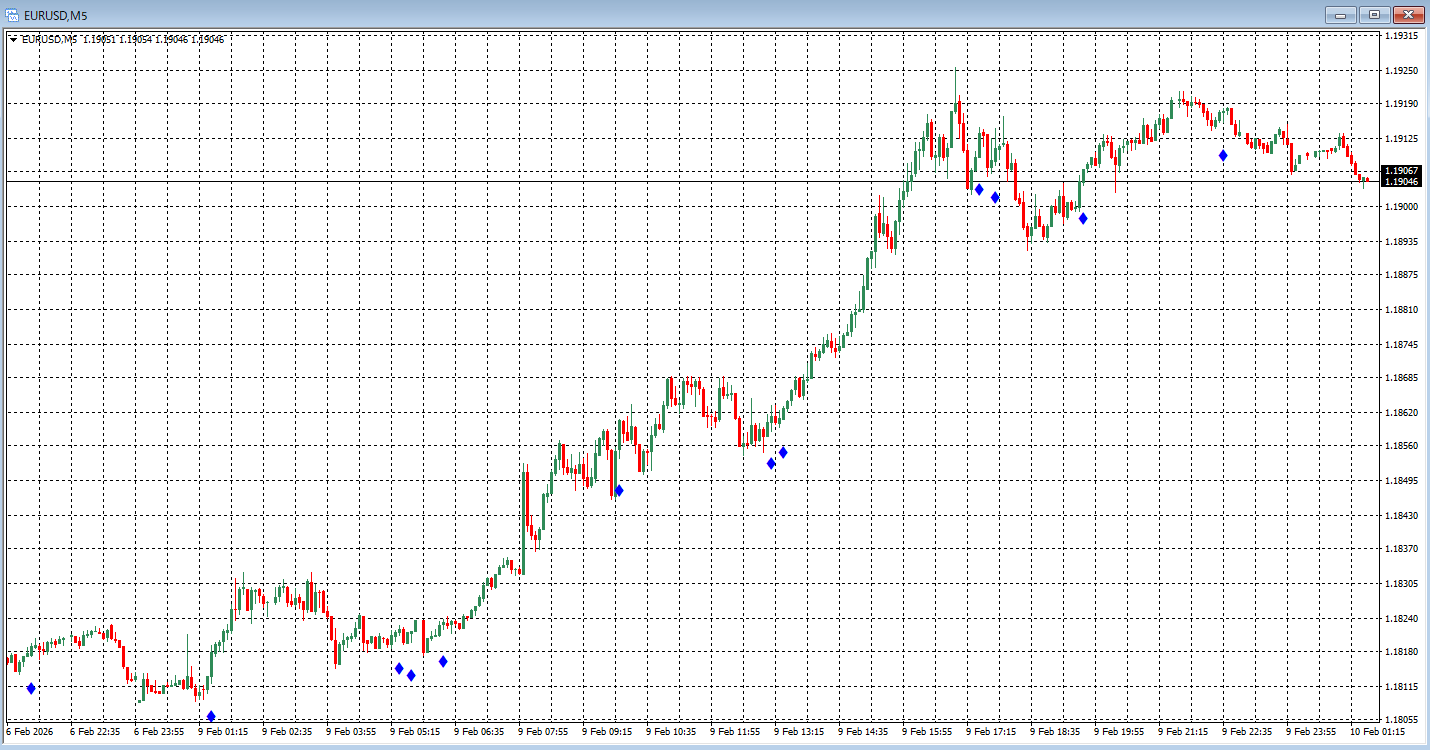Image resolution: width=1430 pixels, height=750 pixels.
Task: Select the rightmost blue diamond marker
Action: (1223, 155)
